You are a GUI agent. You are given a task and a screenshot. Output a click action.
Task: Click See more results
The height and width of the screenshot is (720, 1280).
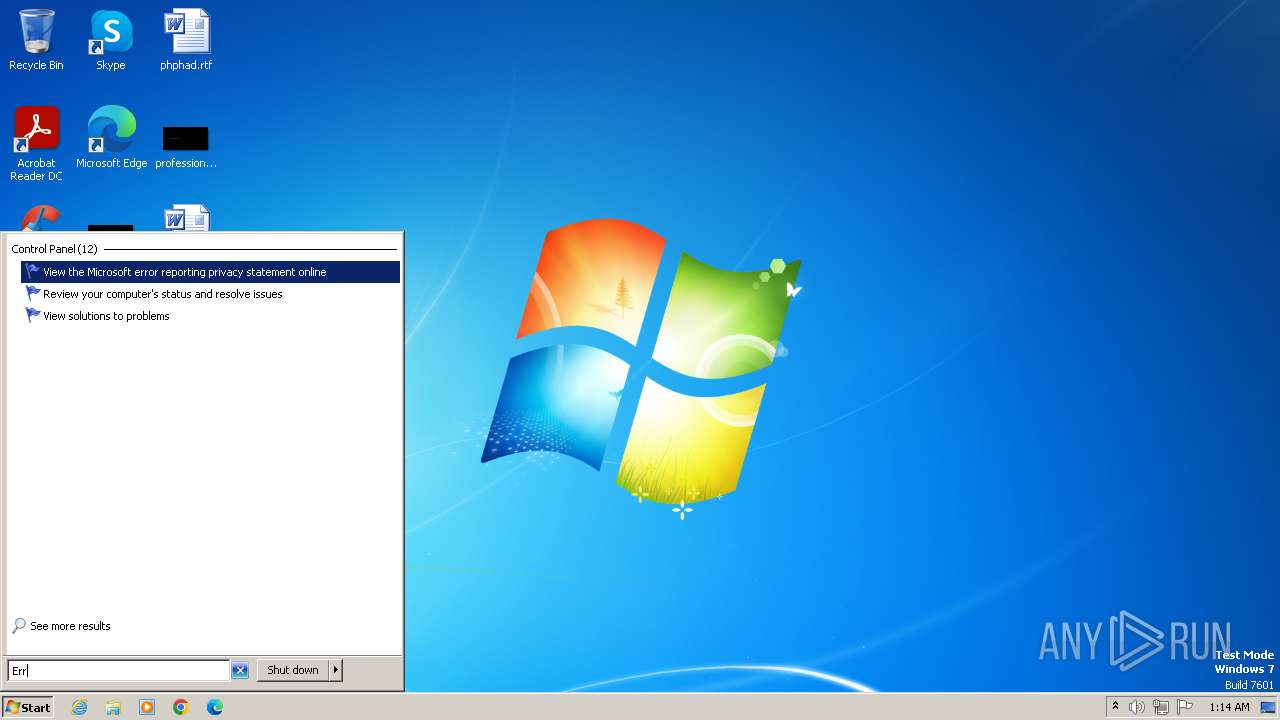click(x=70, y=626)
